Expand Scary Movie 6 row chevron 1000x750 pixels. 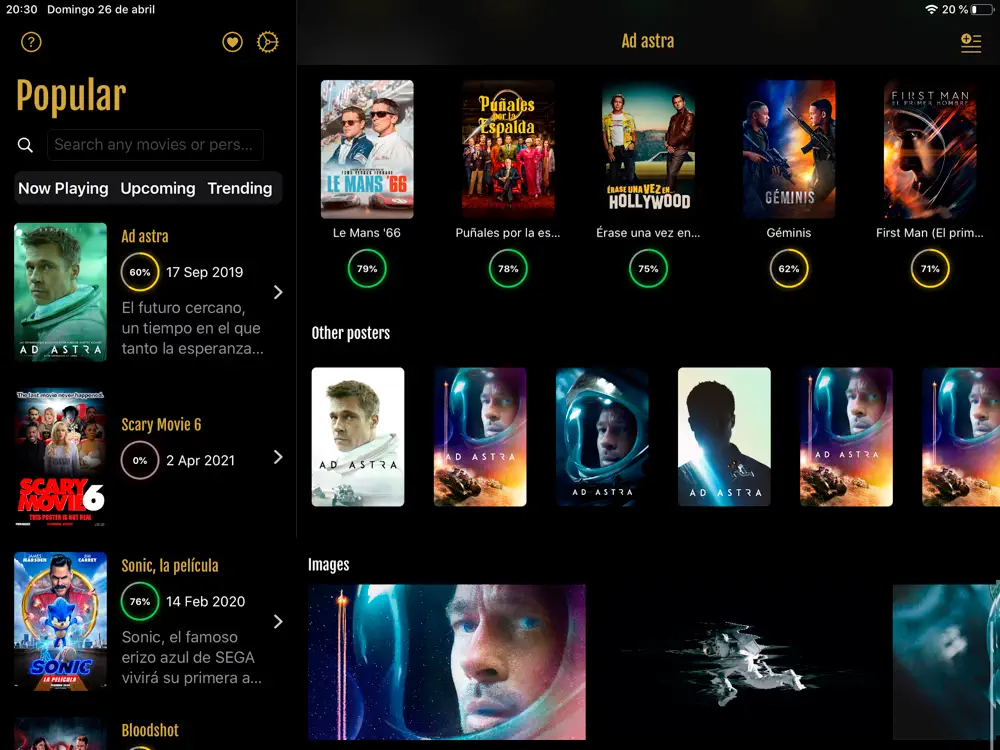tap(278, 457)
